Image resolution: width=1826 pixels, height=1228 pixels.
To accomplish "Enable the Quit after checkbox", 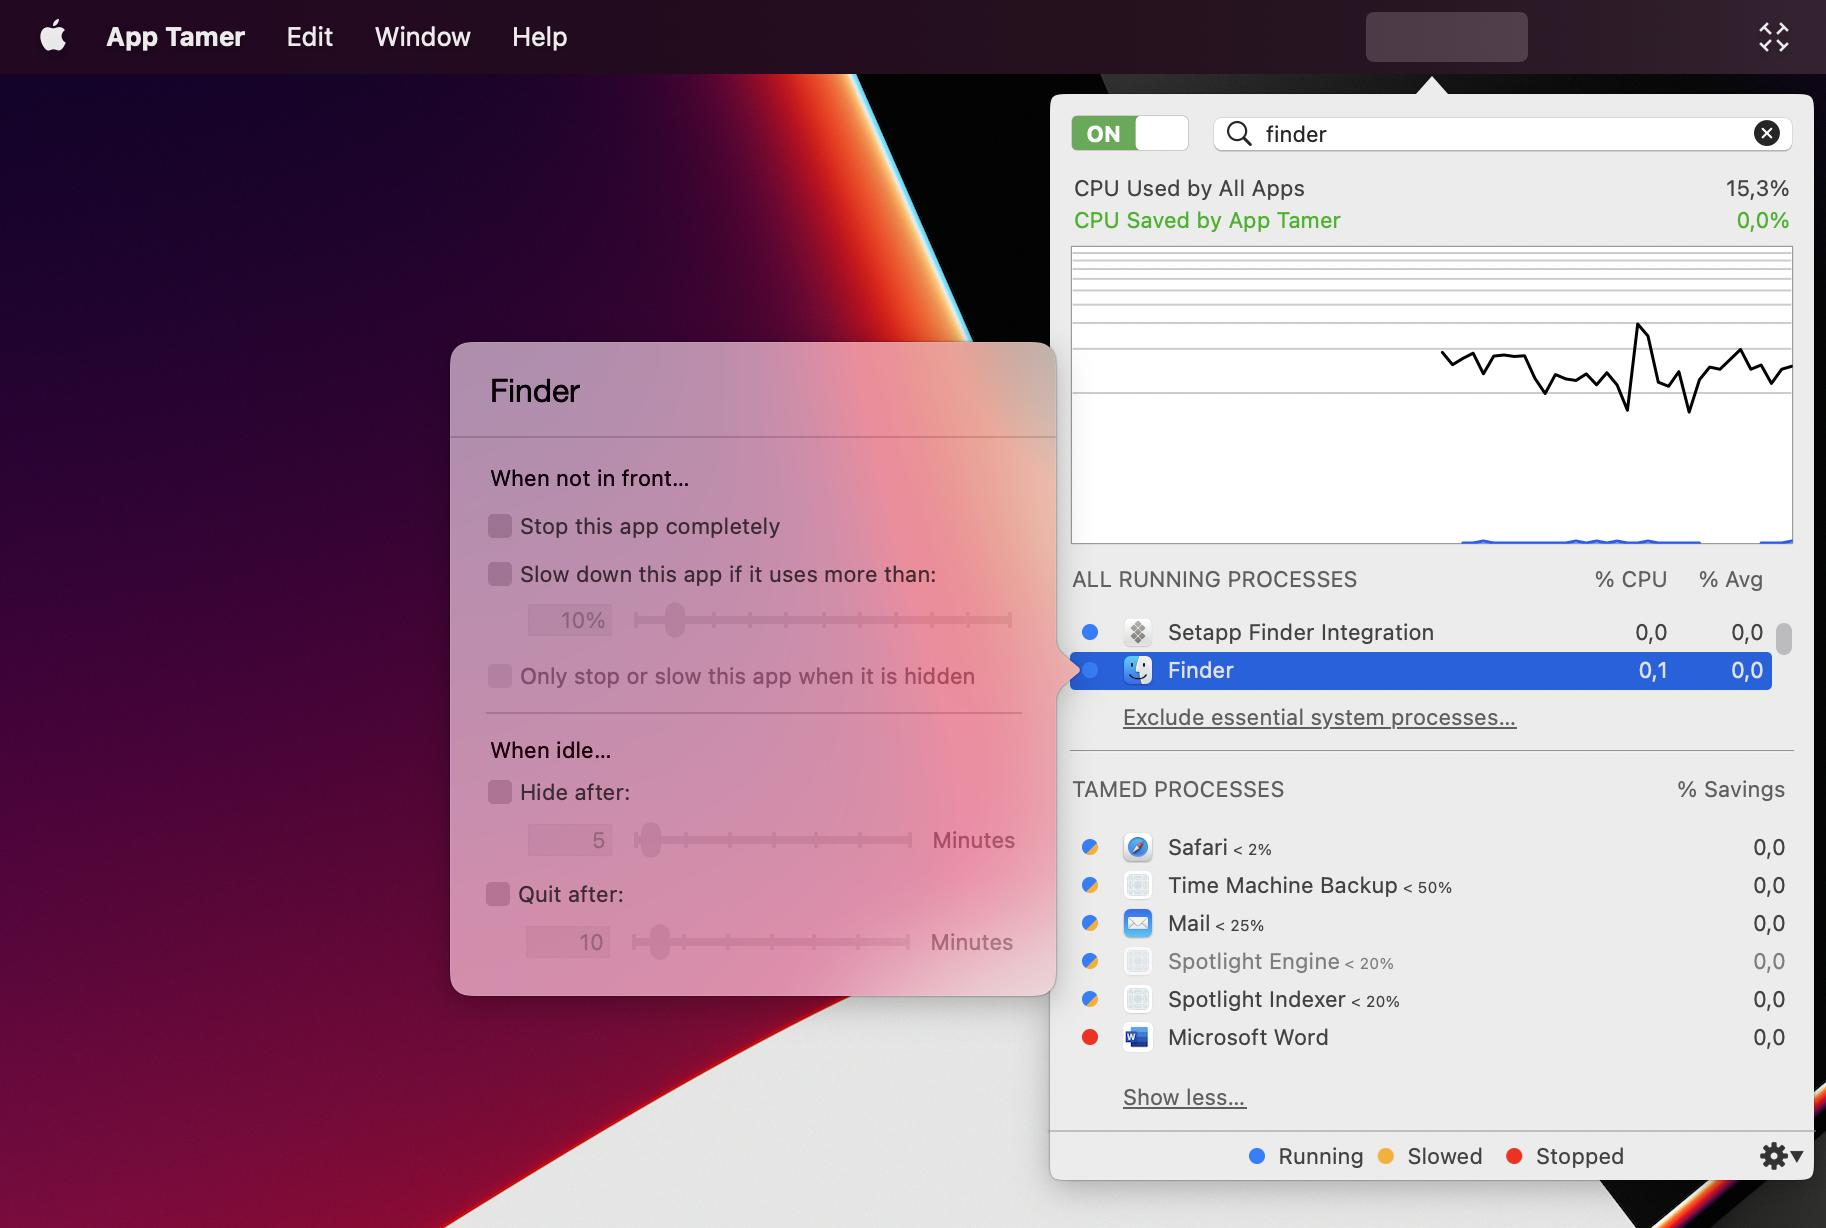I will [498, 894].
